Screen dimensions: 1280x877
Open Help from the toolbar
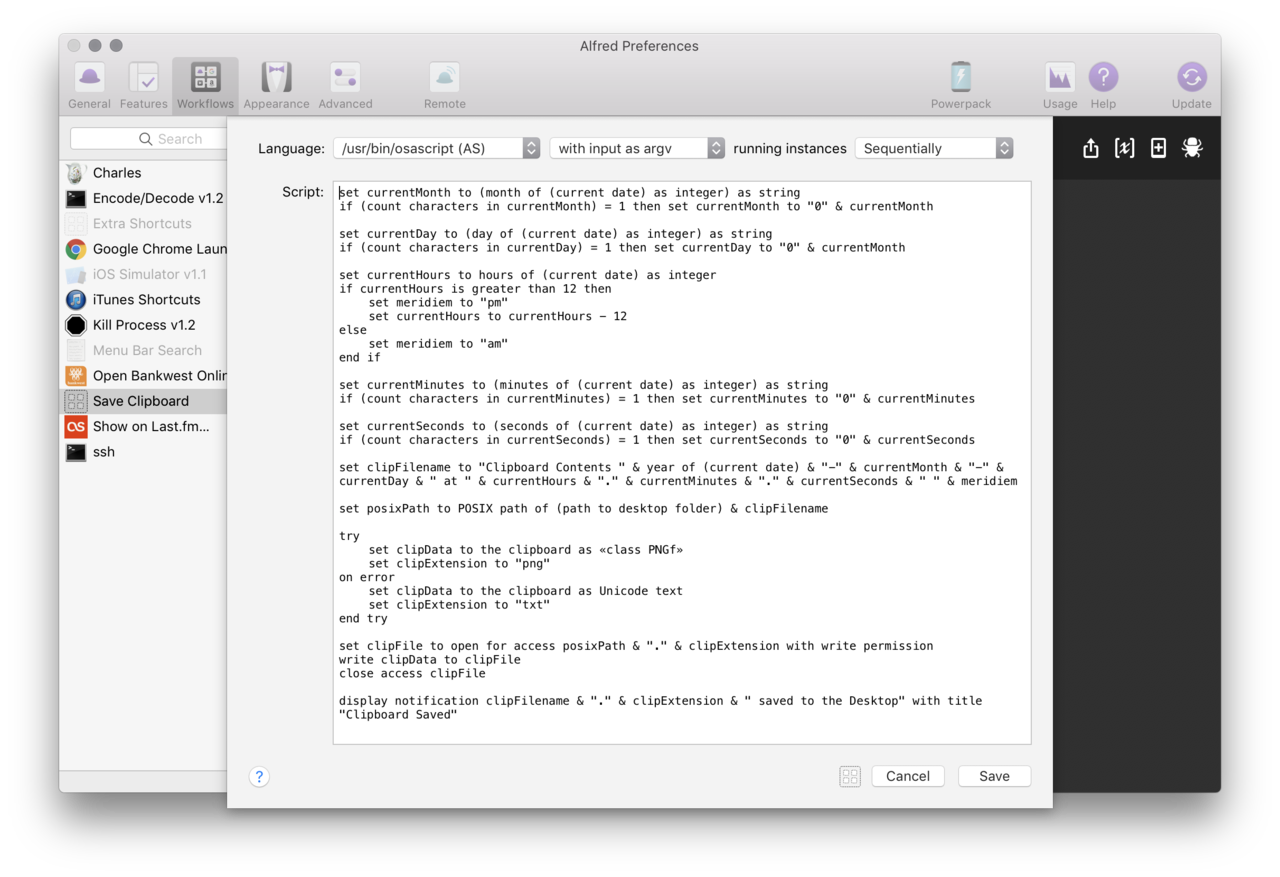coord(1103,85)
